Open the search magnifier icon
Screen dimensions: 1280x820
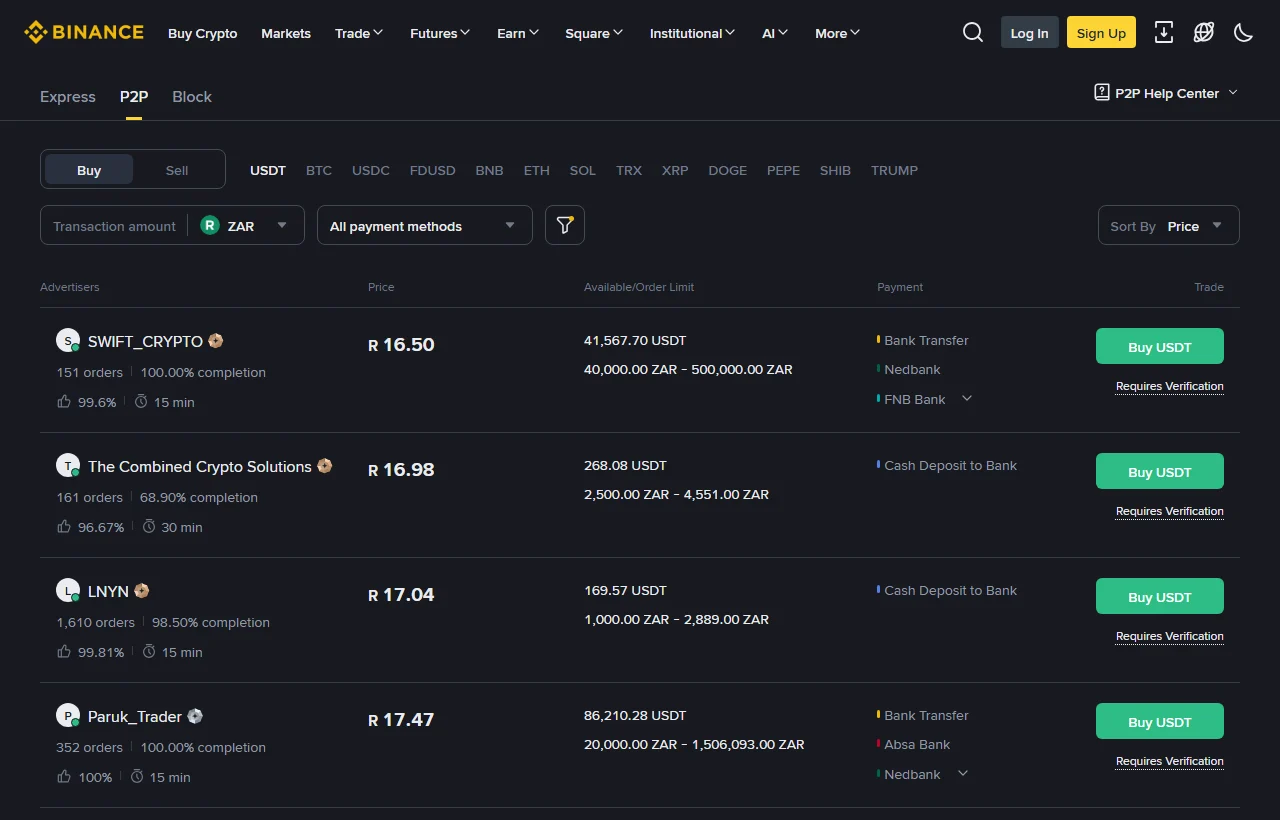click(x=973, y=32)
